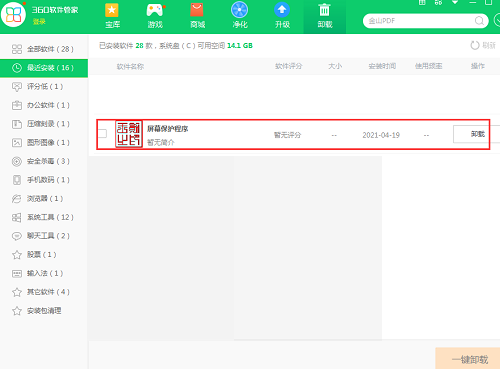
Task: Sort by the 大小 column header
Action: pyautogui.click(x=335, y=66)
